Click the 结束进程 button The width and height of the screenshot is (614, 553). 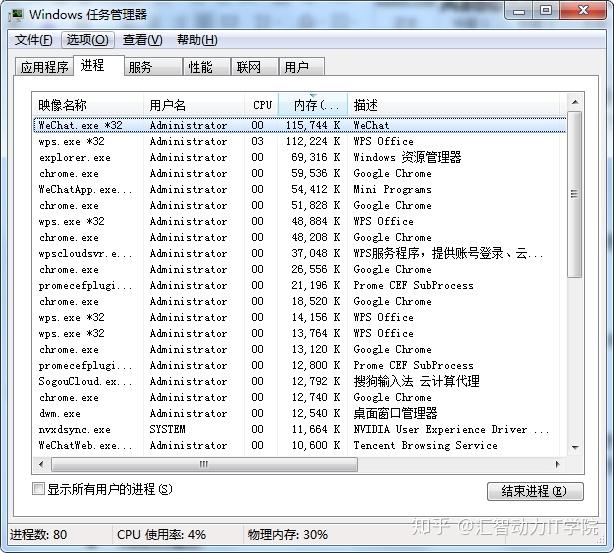(535, 491)
